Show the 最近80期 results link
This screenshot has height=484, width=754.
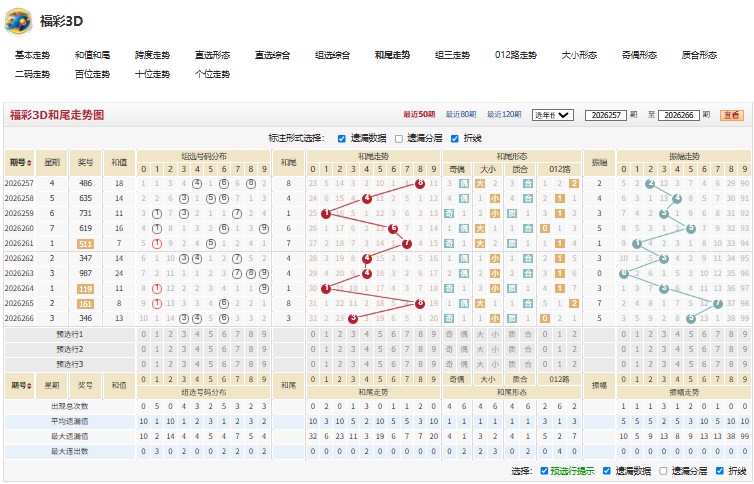(x=461, y=114)
